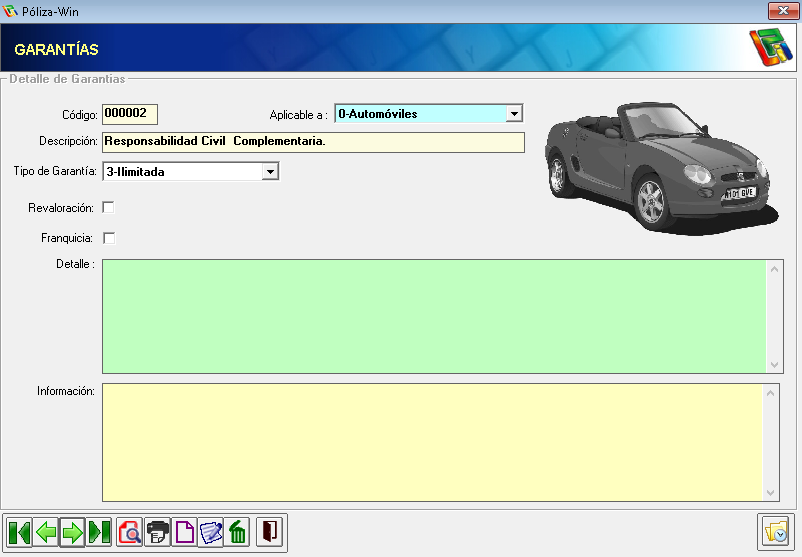The height and width of the screenshot is (557, 802).
Task: Delete record with the green trash icon
Action: click(x=237, y=532)
